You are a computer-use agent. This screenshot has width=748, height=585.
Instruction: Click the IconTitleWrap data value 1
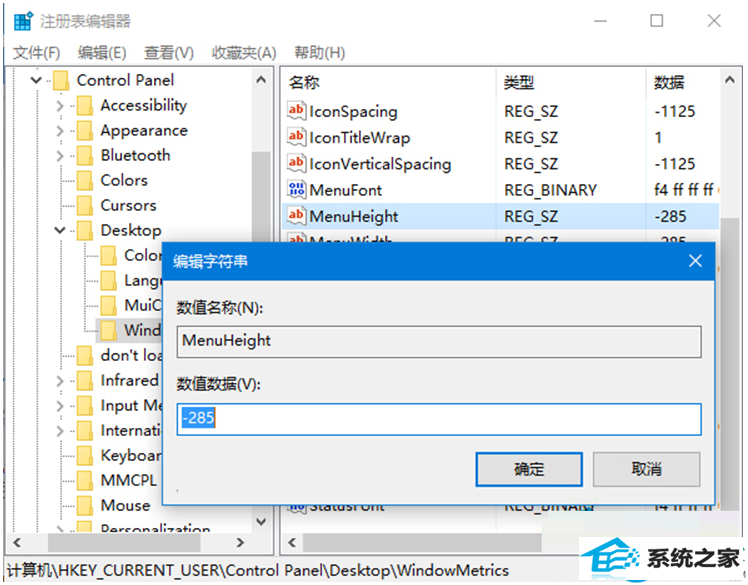pos(658,137)
